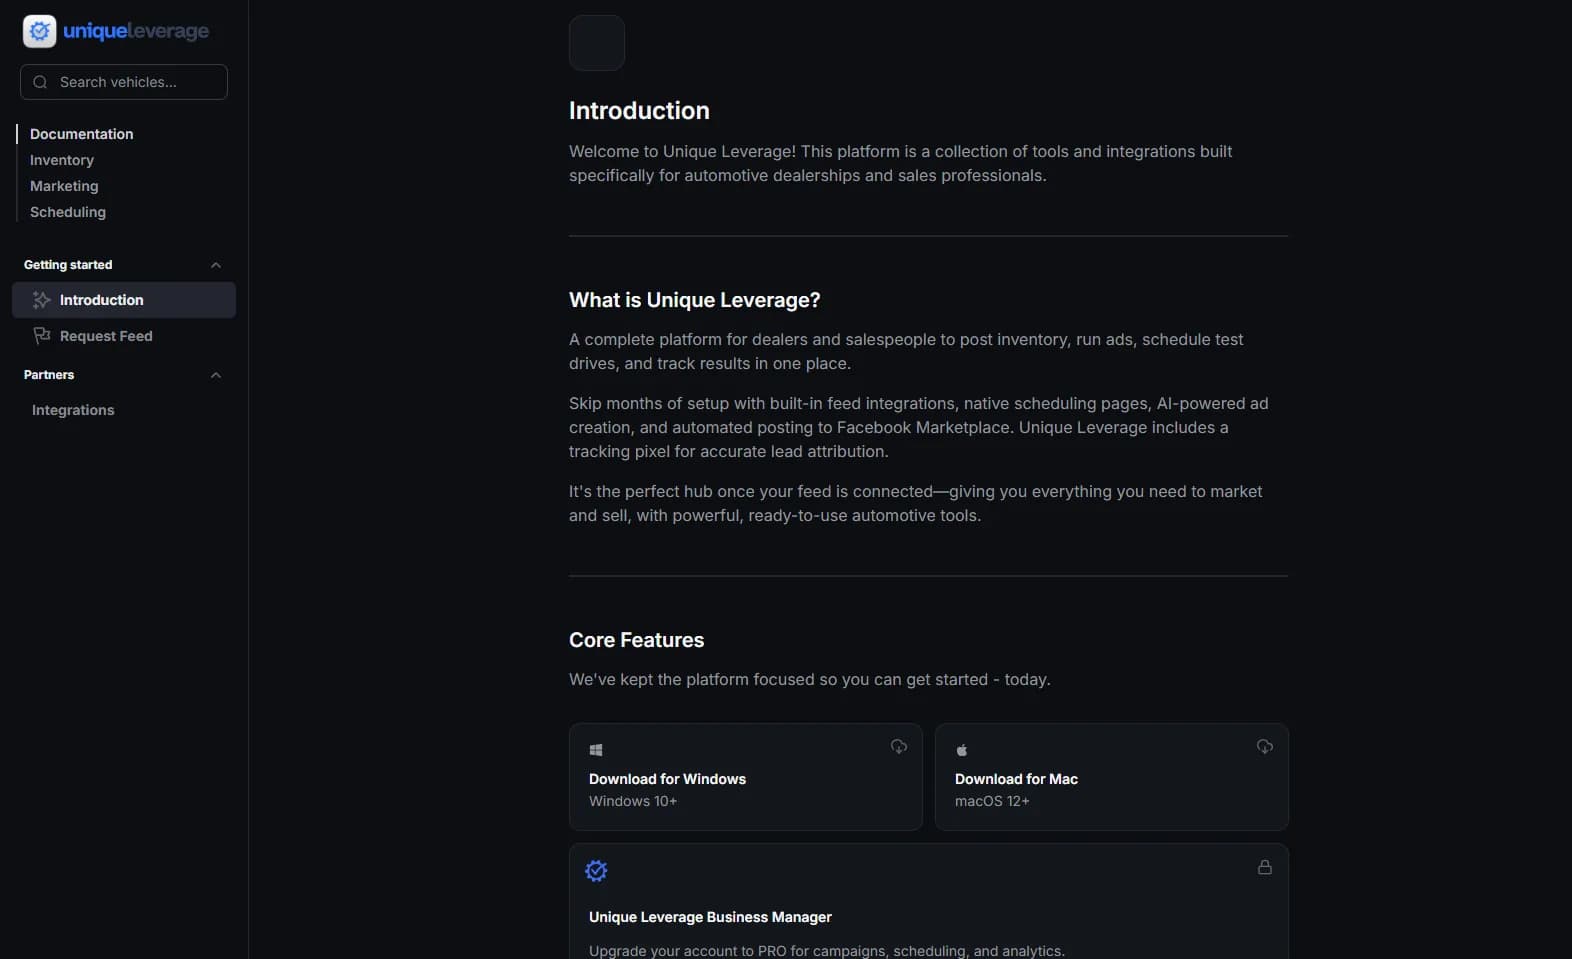Focus the Search vehicles input field
The image size is (1572, 959).
tap(124, 82)
